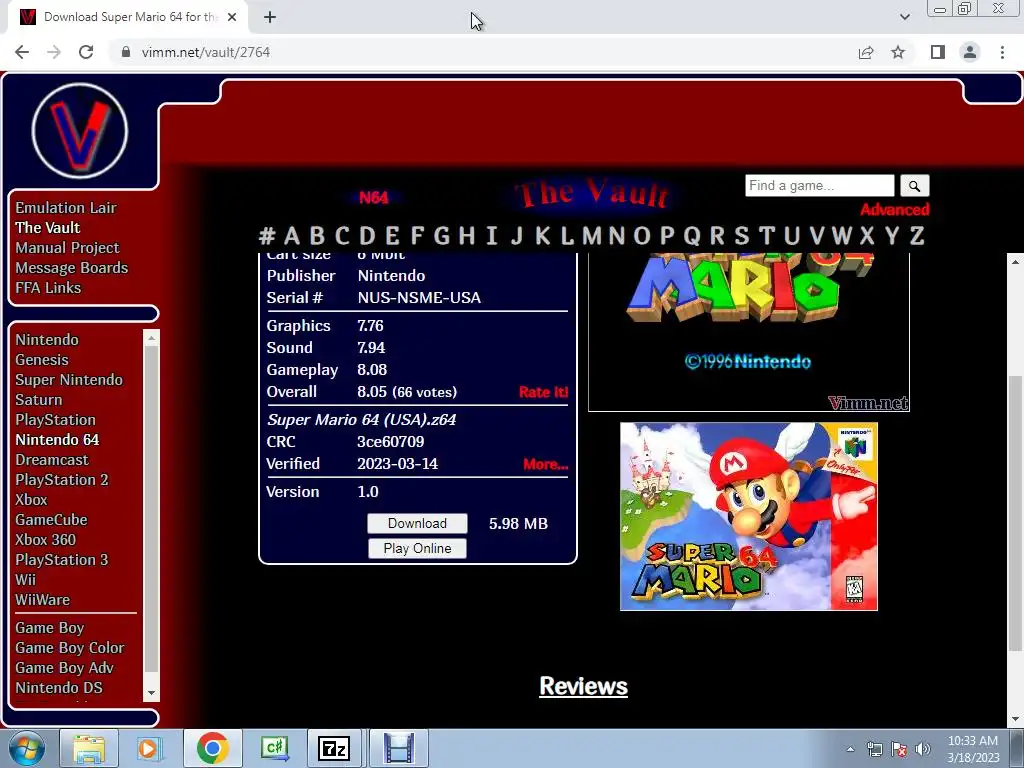Click the Find a game search box

pyautogui.click(x=820, y=185)
